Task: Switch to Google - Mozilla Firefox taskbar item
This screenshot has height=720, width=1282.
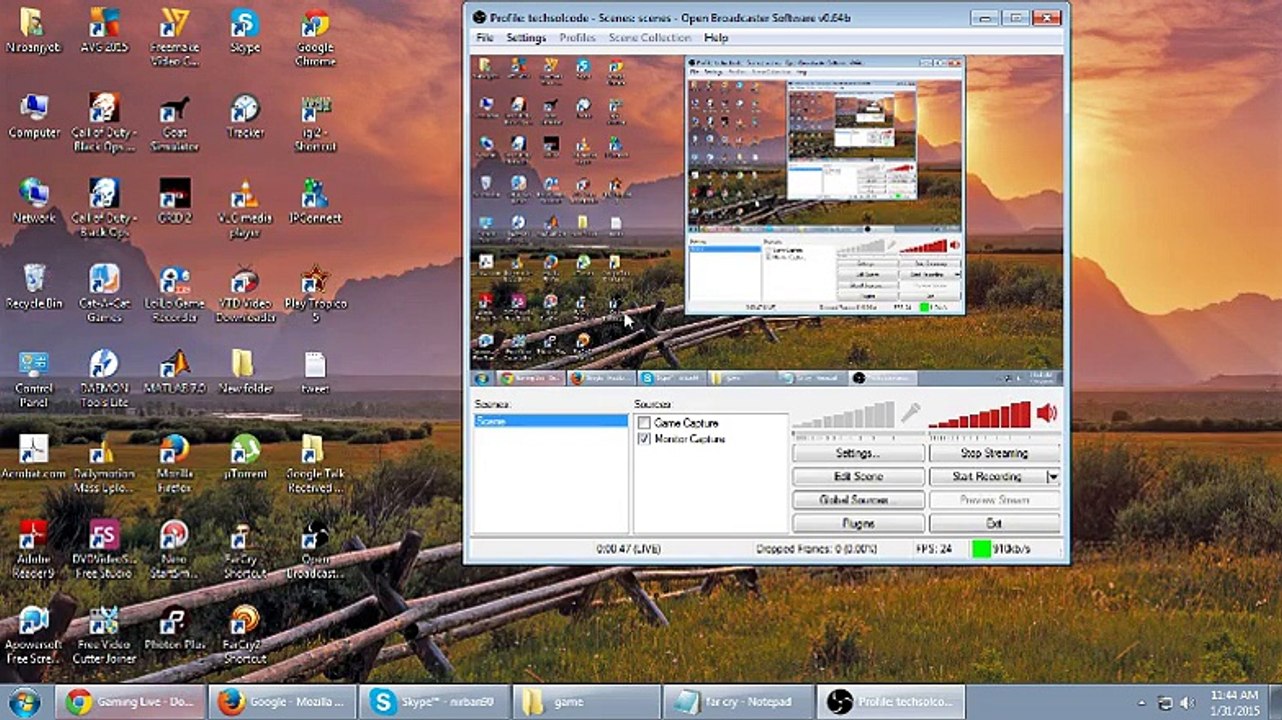Action: 282,702
